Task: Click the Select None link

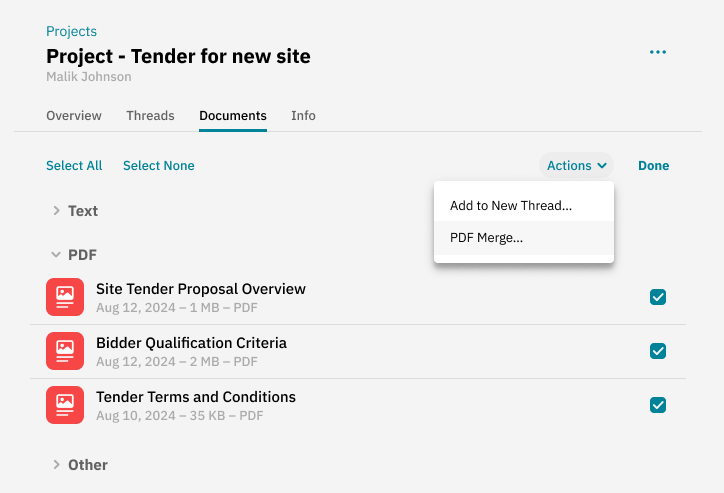Action: pyautogui.click(x=159, y=166)
